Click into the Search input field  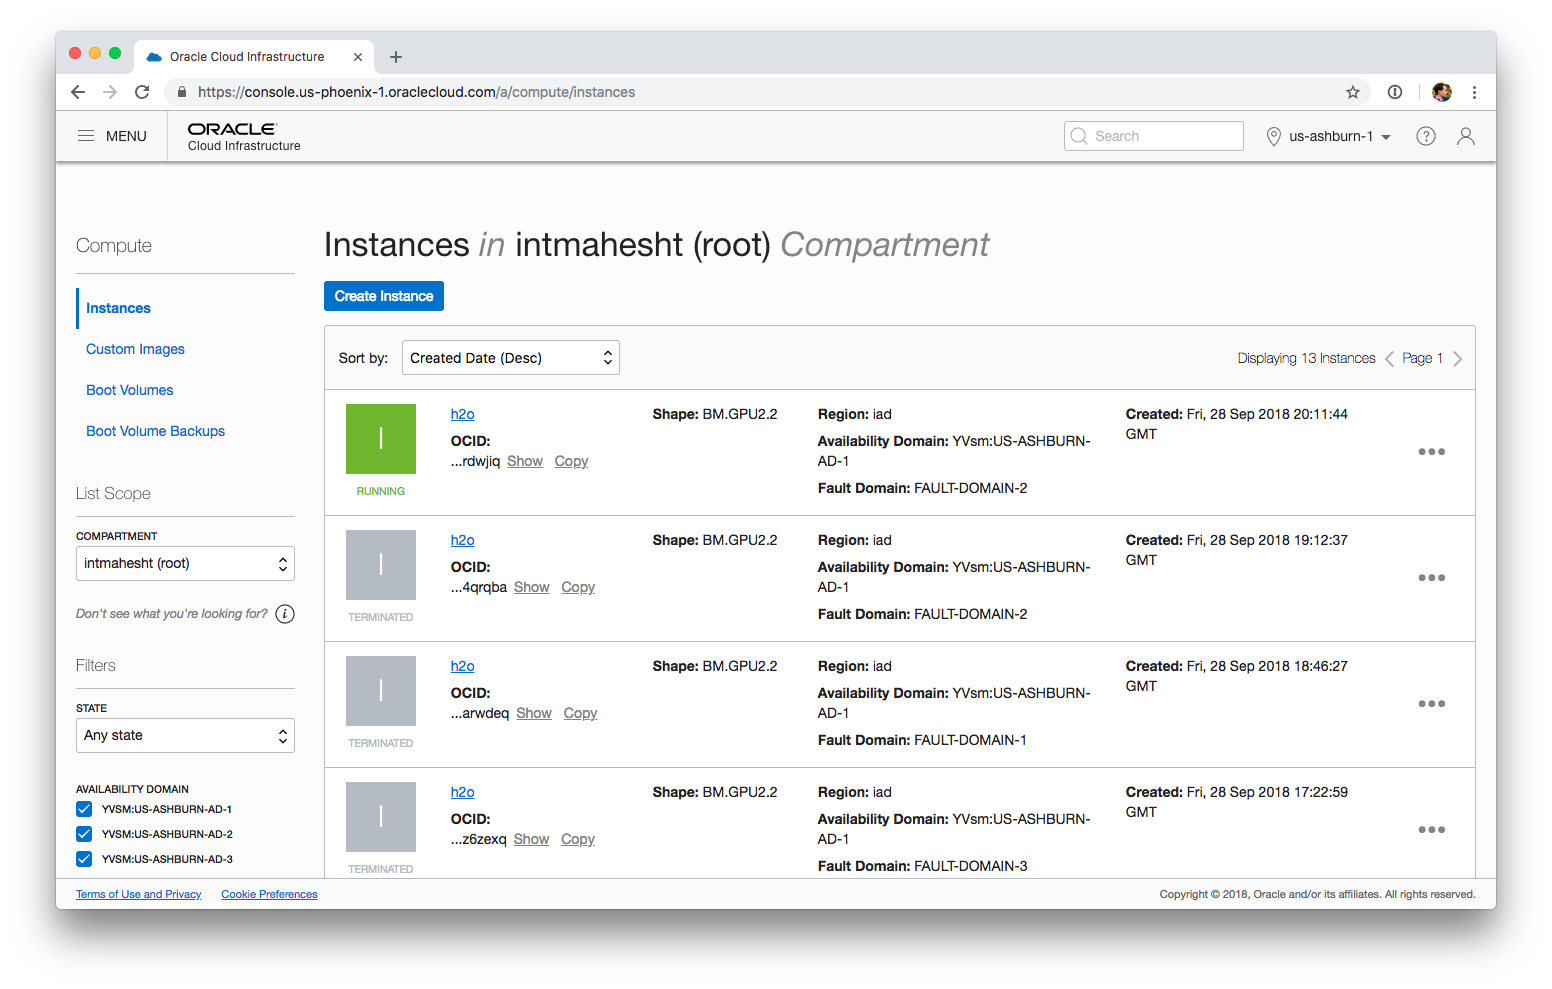point(1154,136)
